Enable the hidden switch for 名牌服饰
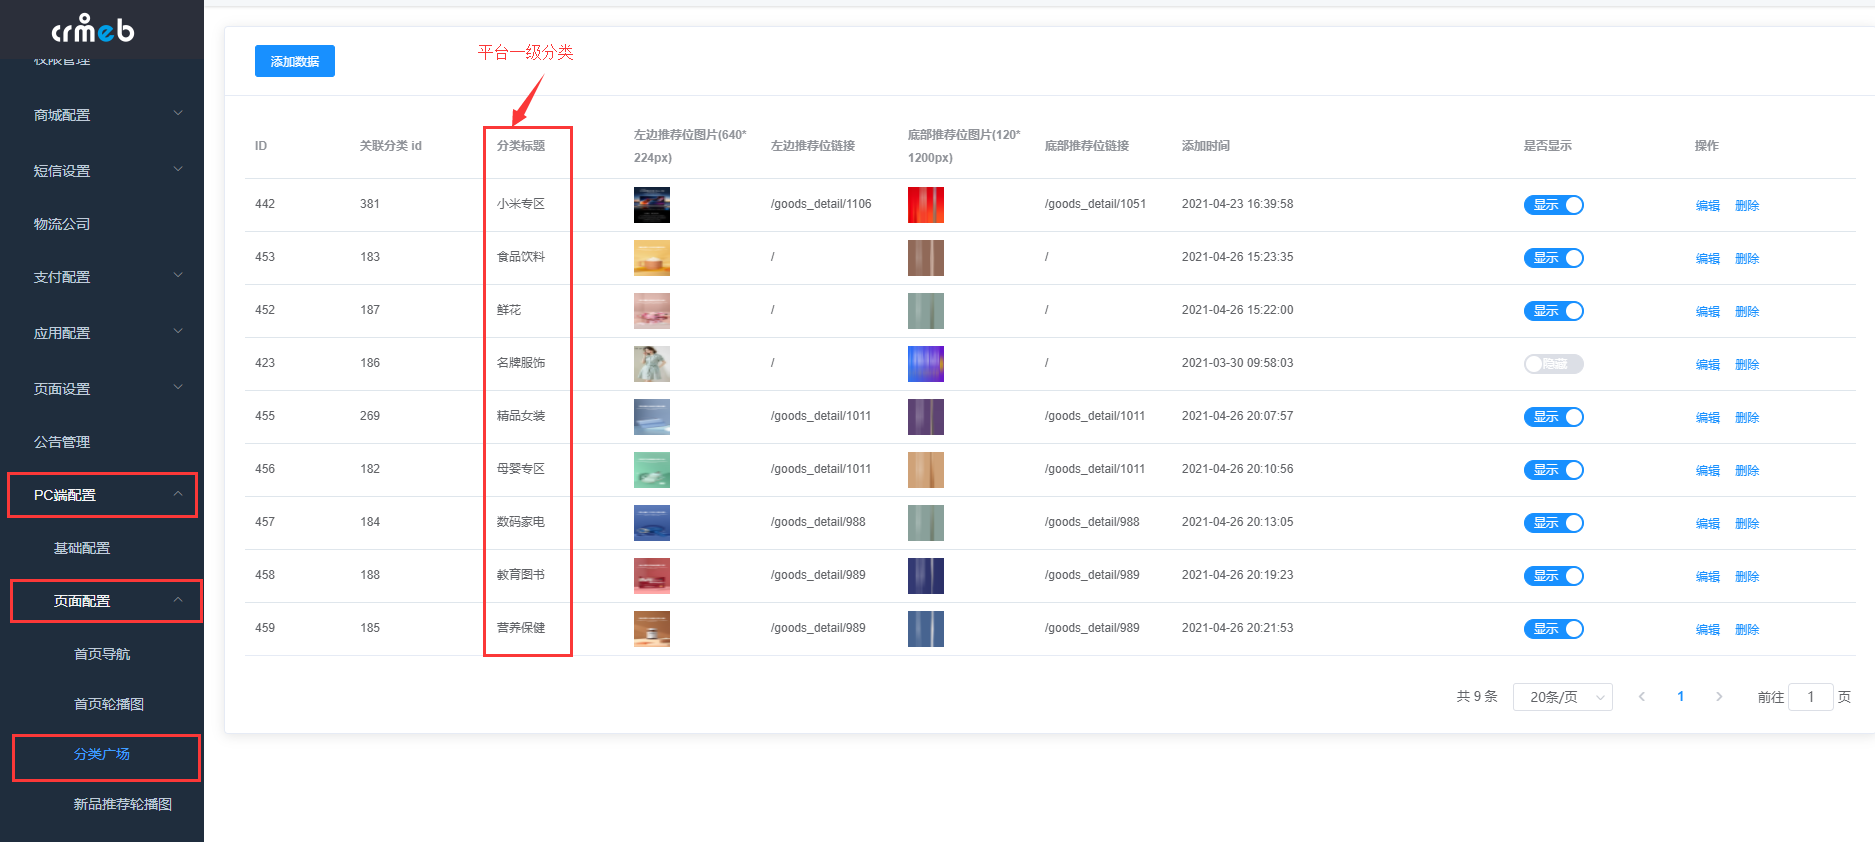The image size is (1875, 842). (x=1553, y=364)
